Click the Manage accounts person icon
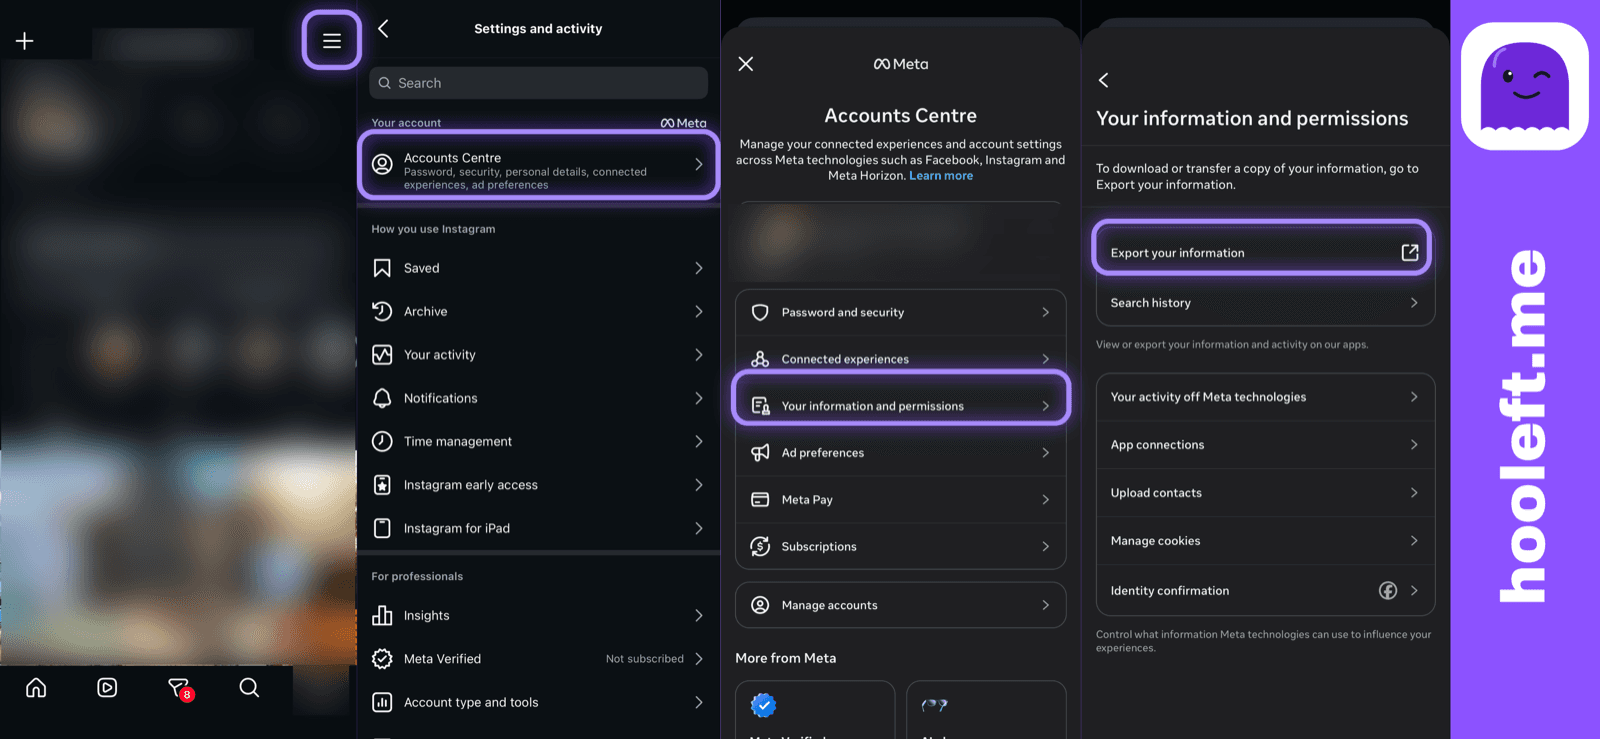 [760, 605]
